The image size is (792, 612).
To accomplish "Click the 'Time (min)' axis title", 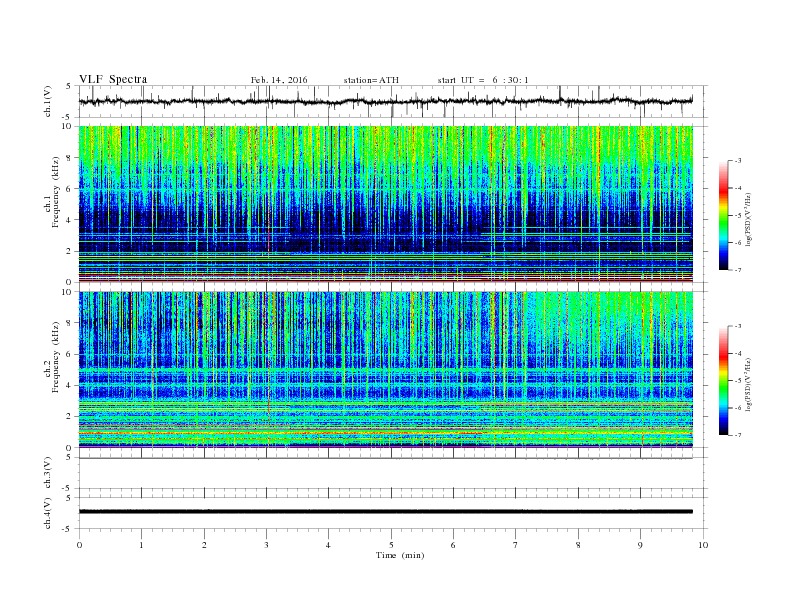I will [400, 555].
